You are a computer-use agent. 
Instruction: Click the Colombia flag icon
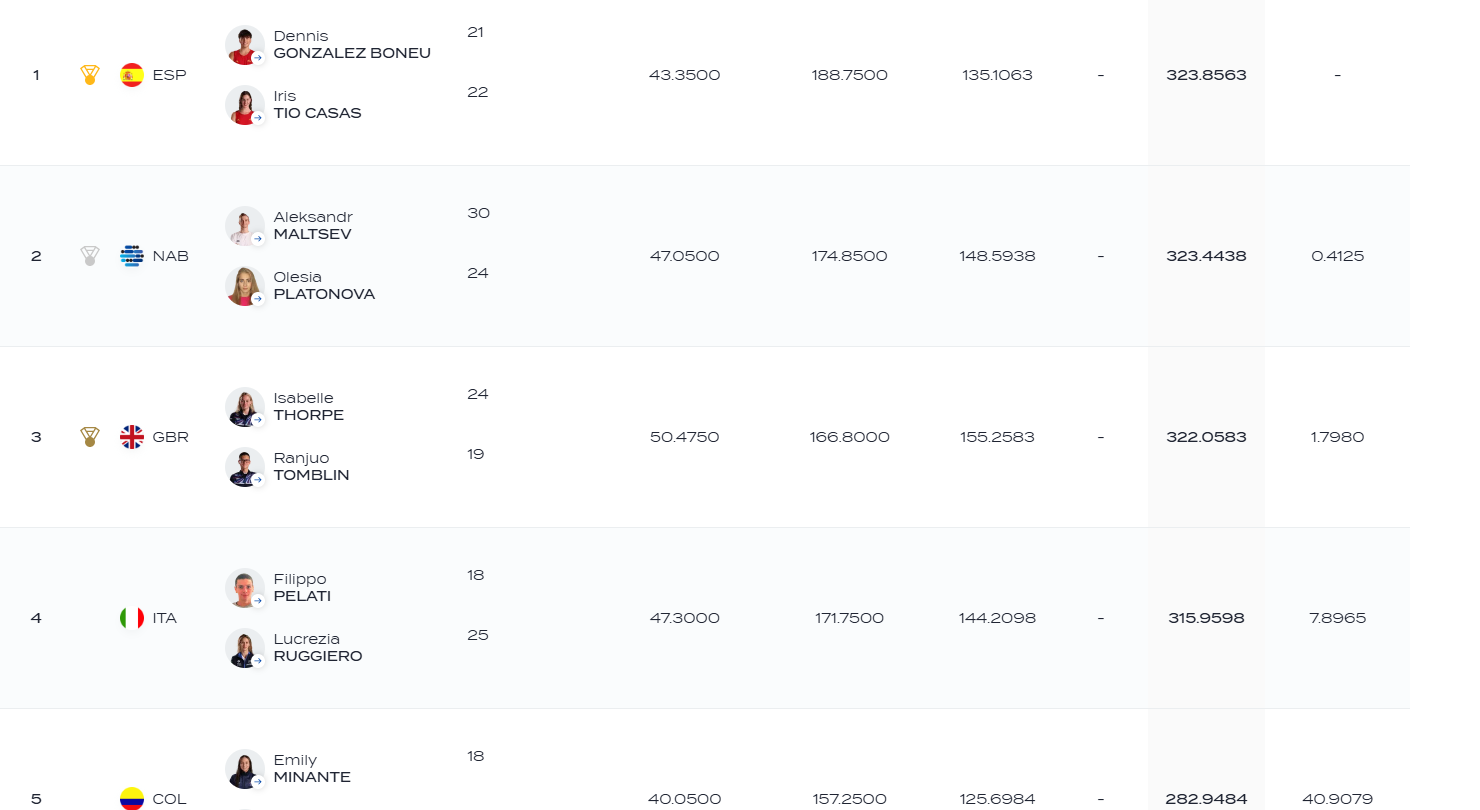(132, 799)
